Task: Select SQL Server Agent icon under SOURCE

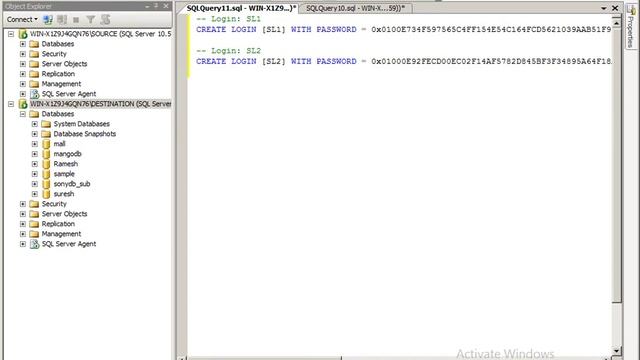Action: [35, 94]
